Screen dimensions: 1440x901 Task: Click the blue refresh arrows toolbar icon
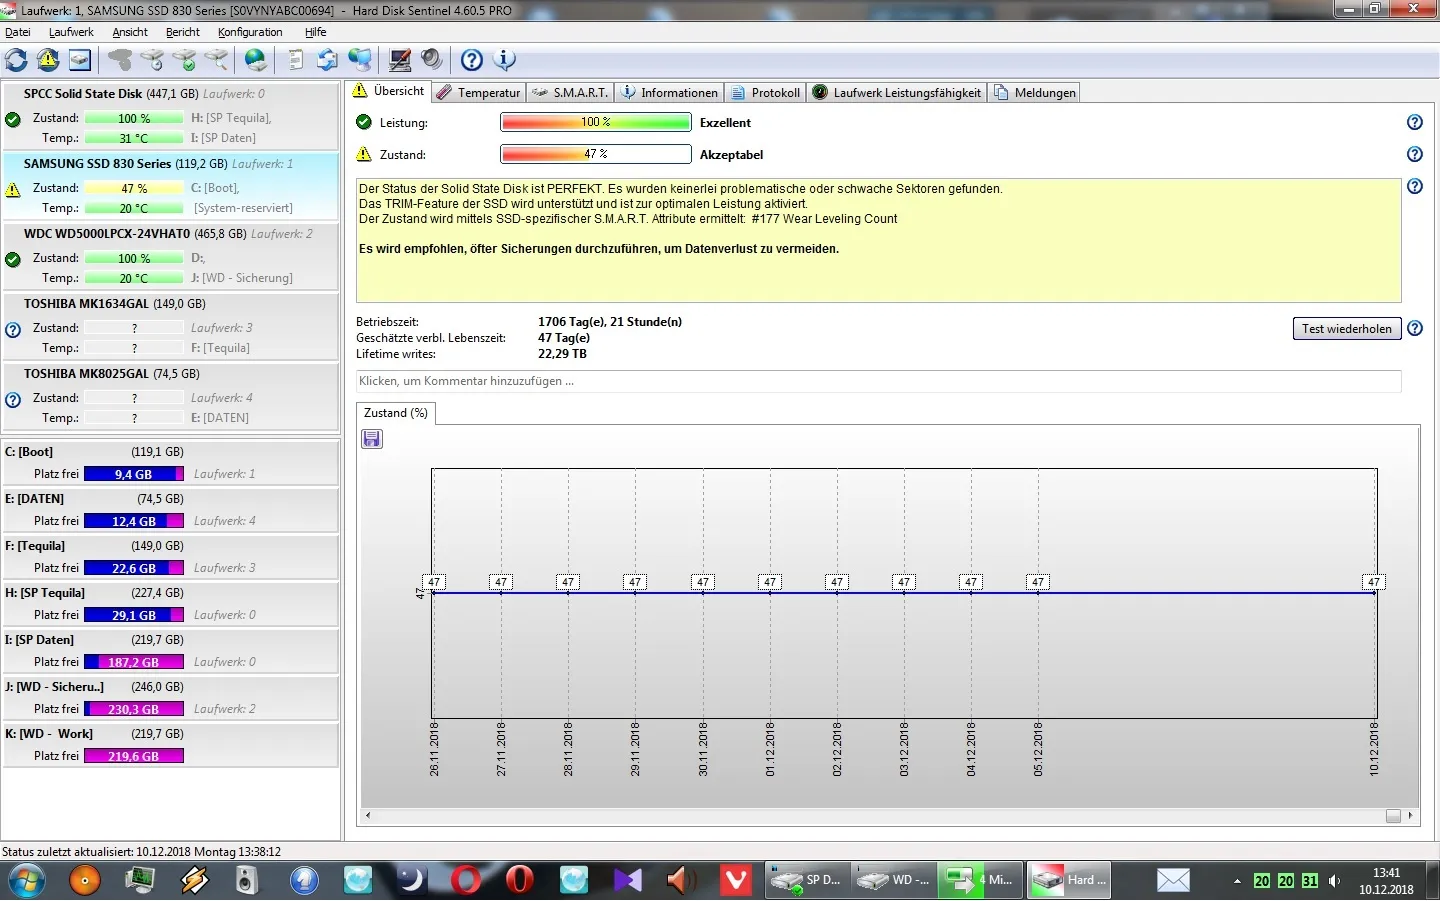17,60
